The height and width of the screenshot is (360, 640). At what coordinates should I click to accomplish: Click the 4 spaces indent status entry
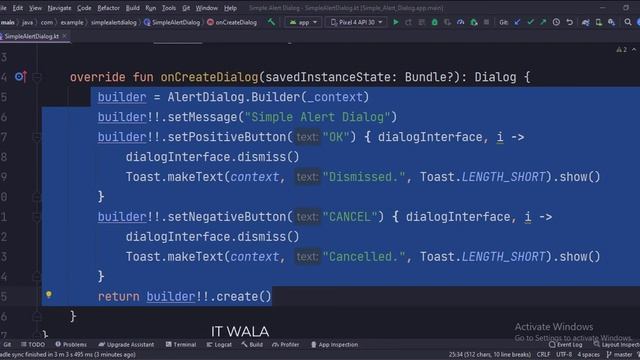tap(588, 354)
